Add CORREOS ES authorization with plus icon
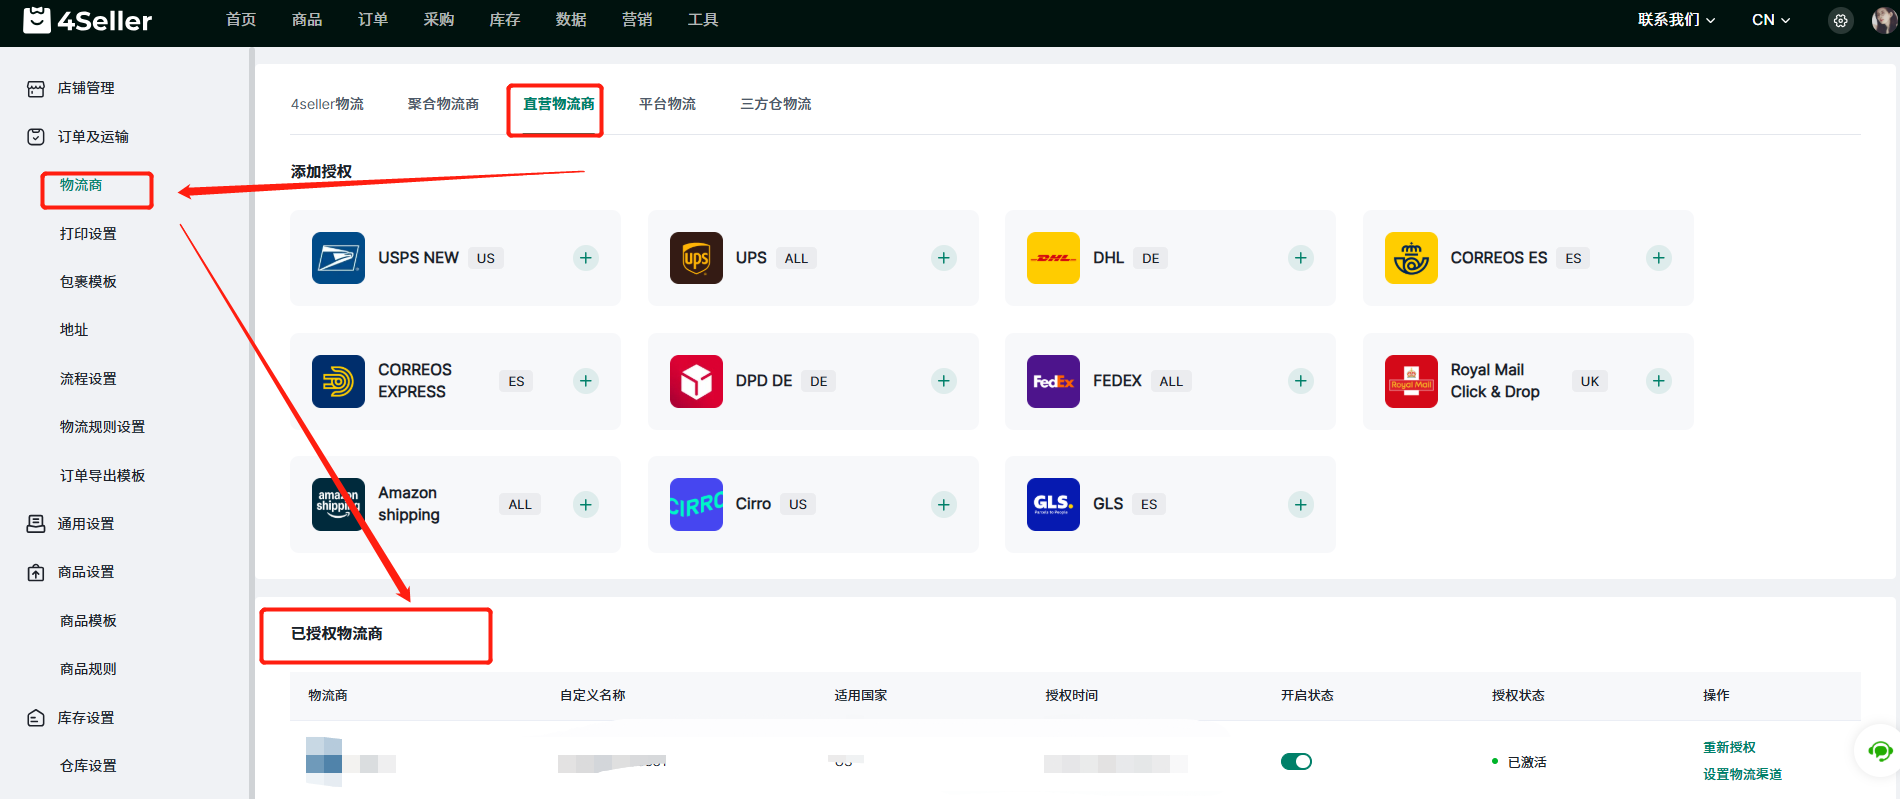 click(1659, 258)
